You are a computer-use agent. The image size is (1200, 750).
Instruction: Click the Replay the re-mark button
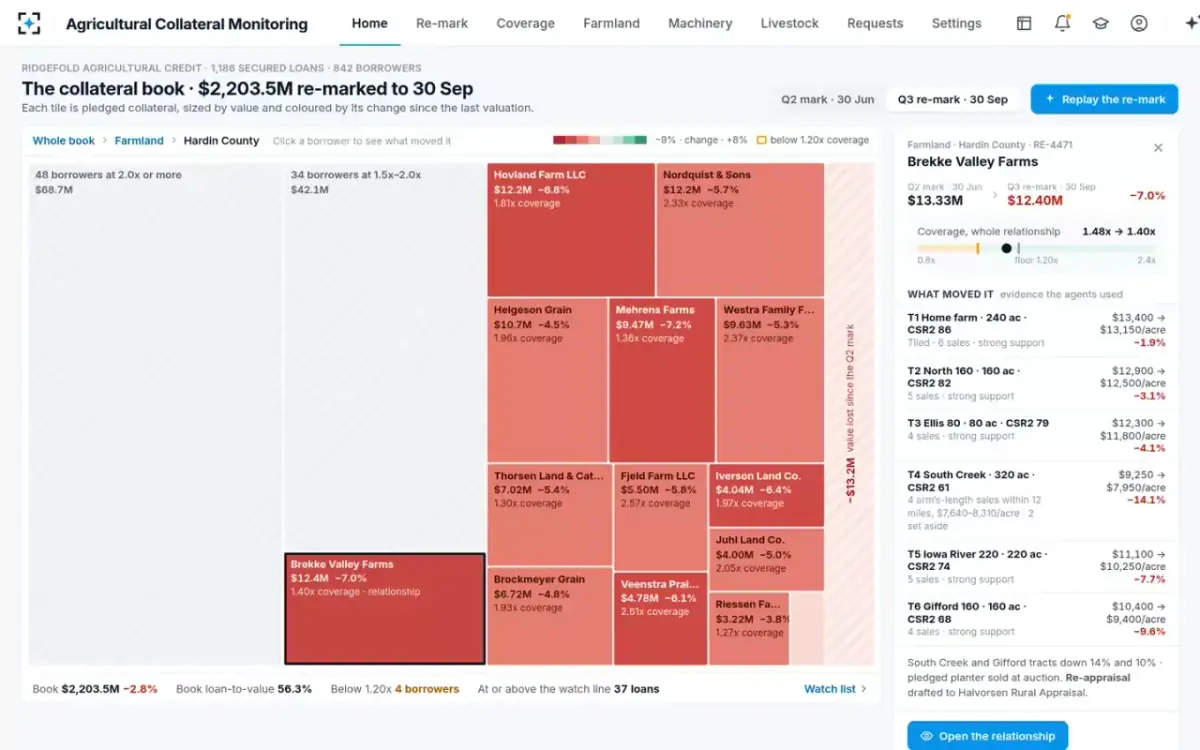coord(1104,99)
